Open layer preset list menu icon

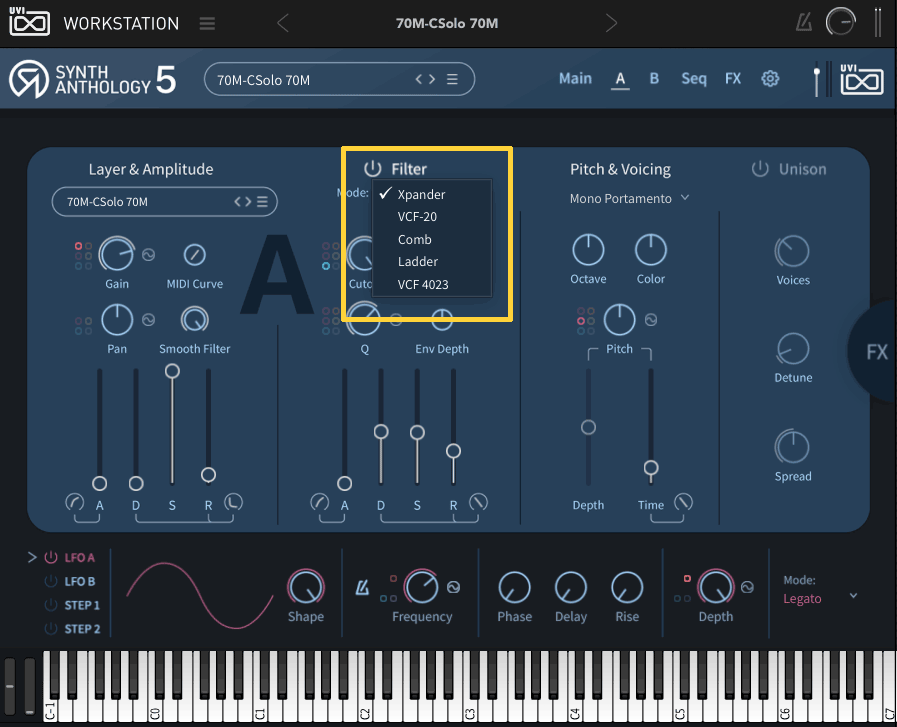point(262,201)
